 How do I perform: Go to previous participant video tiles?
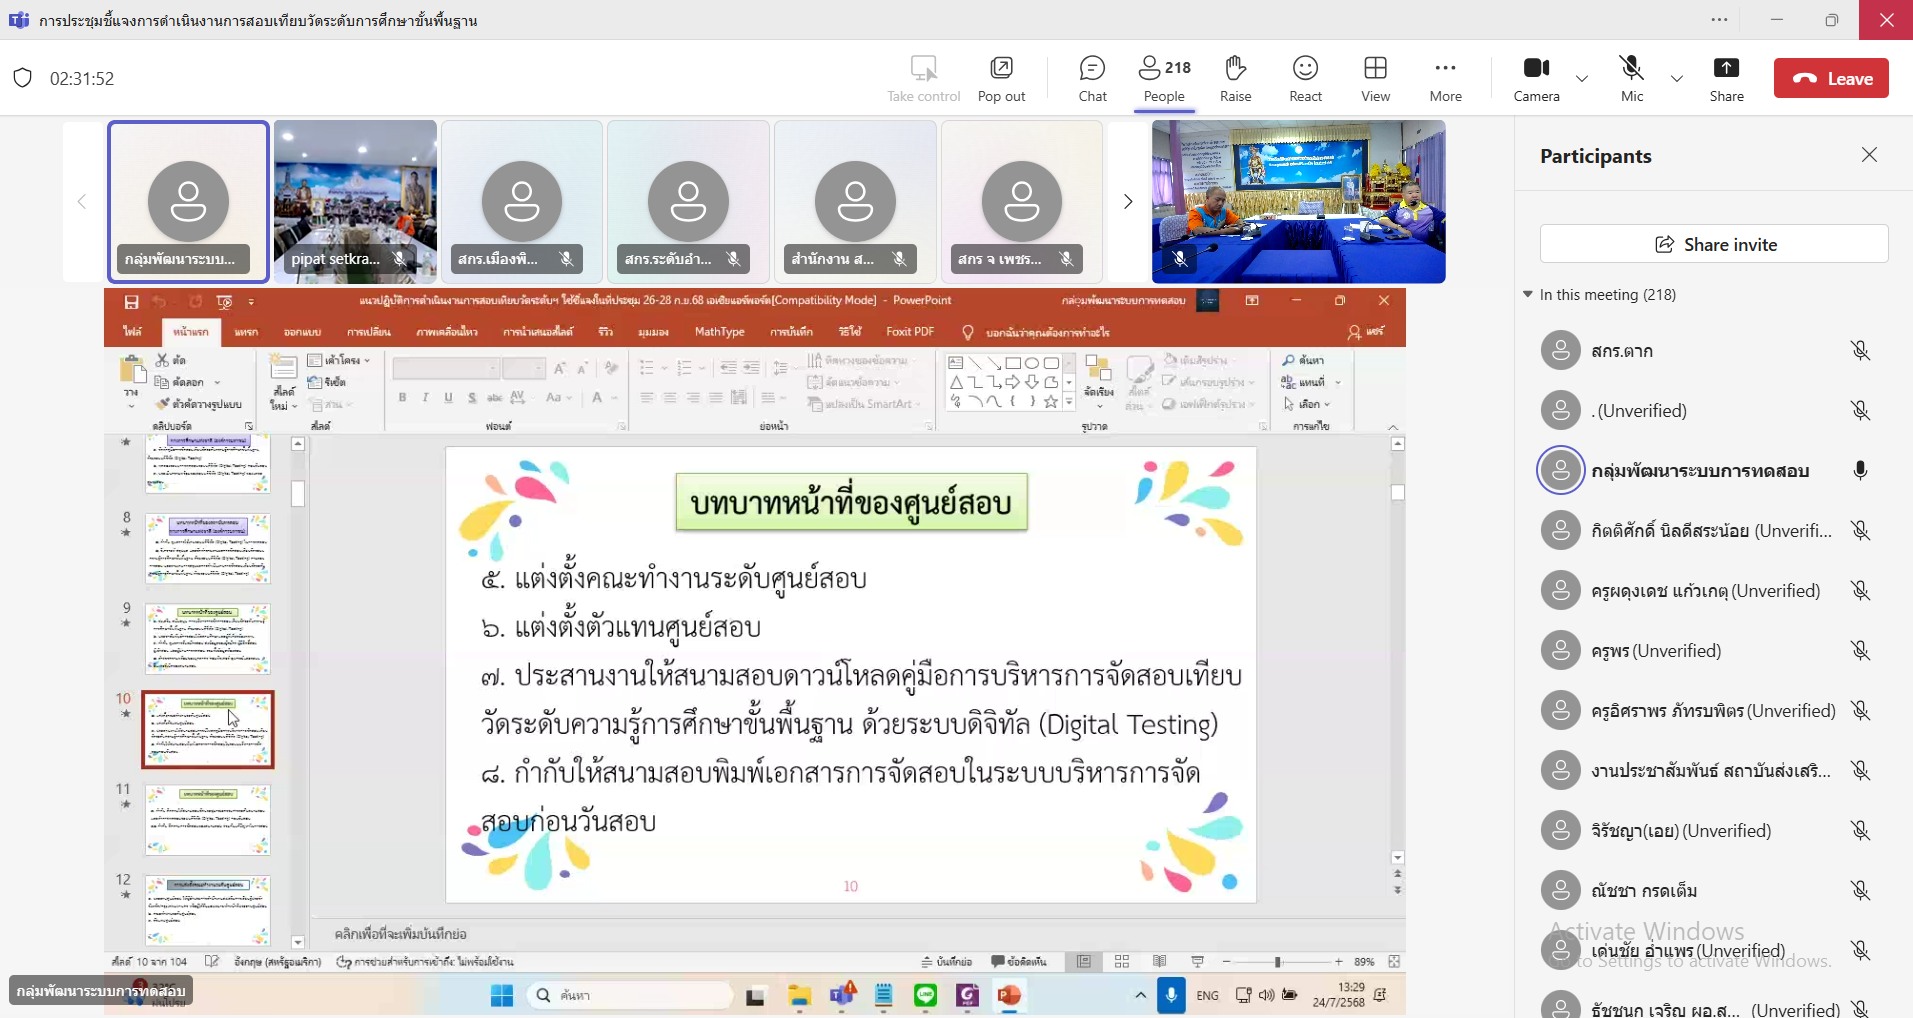coord(82,202)
